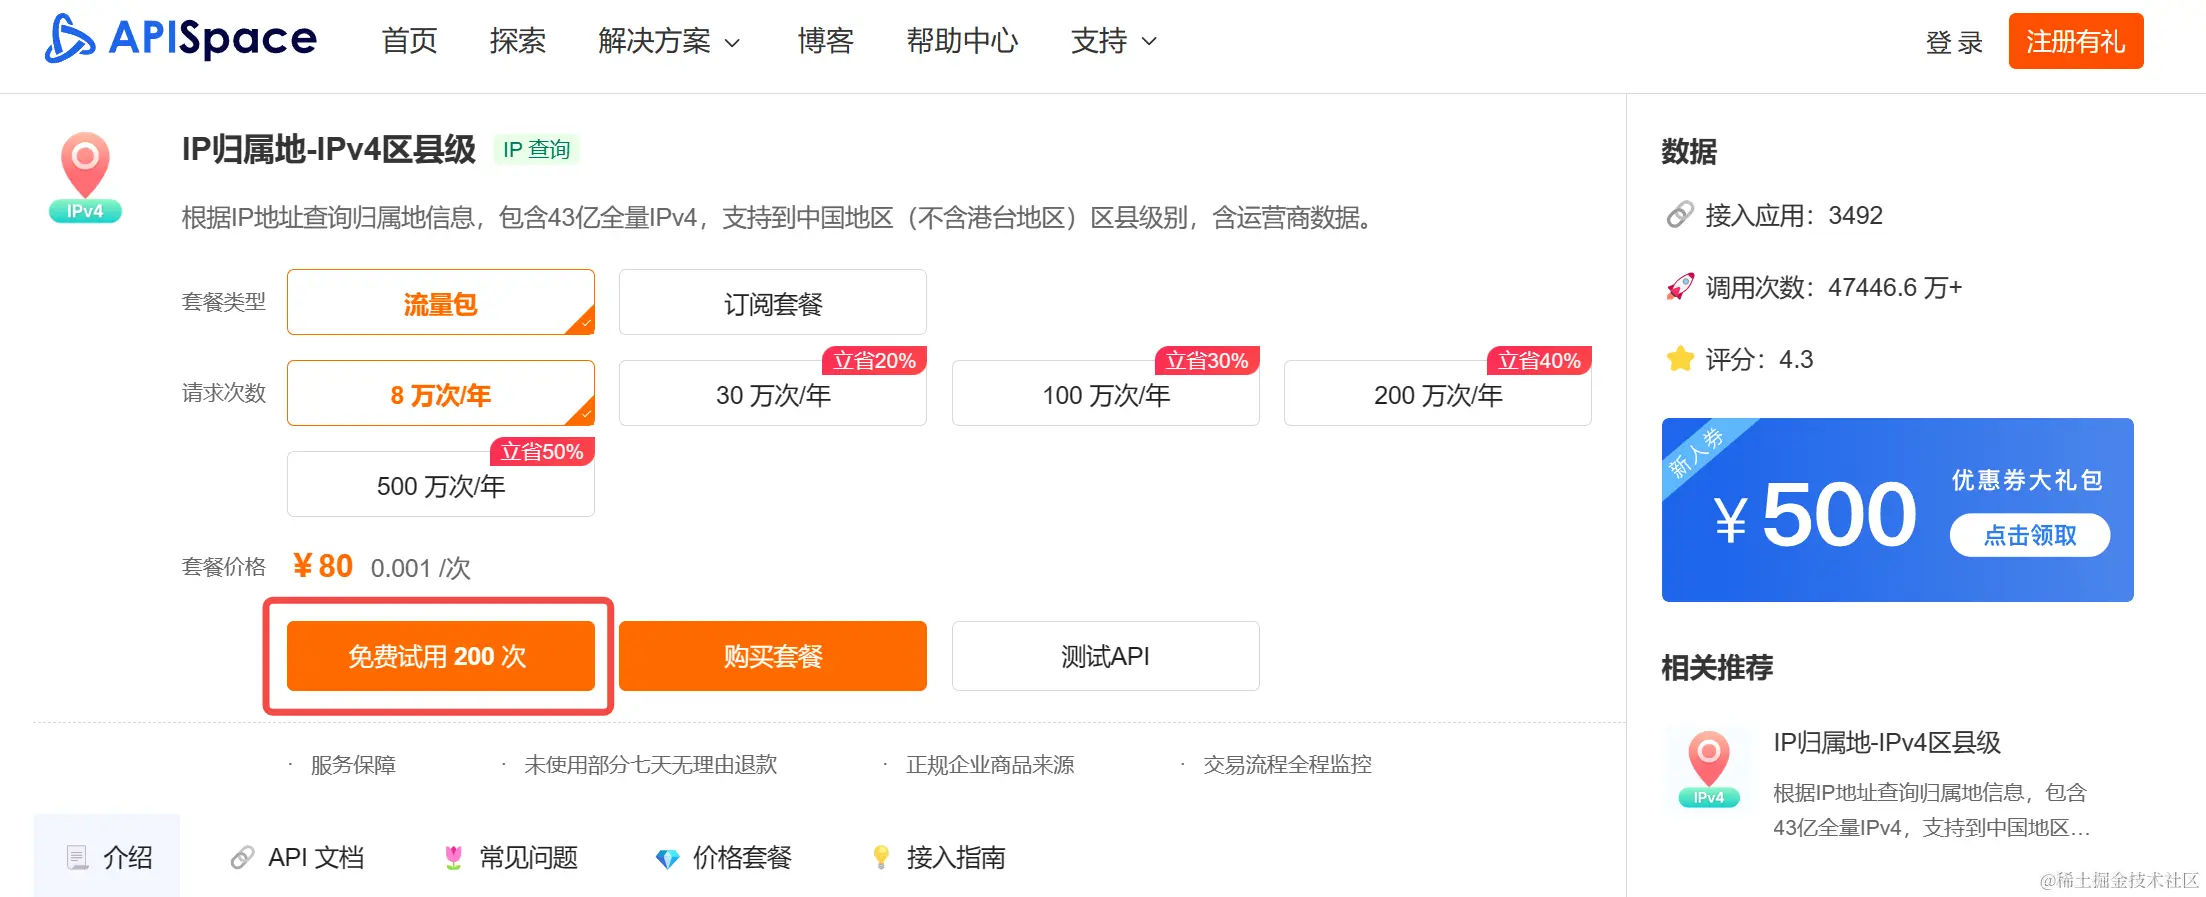This screenshot has width=2206, height=897.
Task: Click the 评分: 4.3 rating text
Action: (x=1759, y=359)
